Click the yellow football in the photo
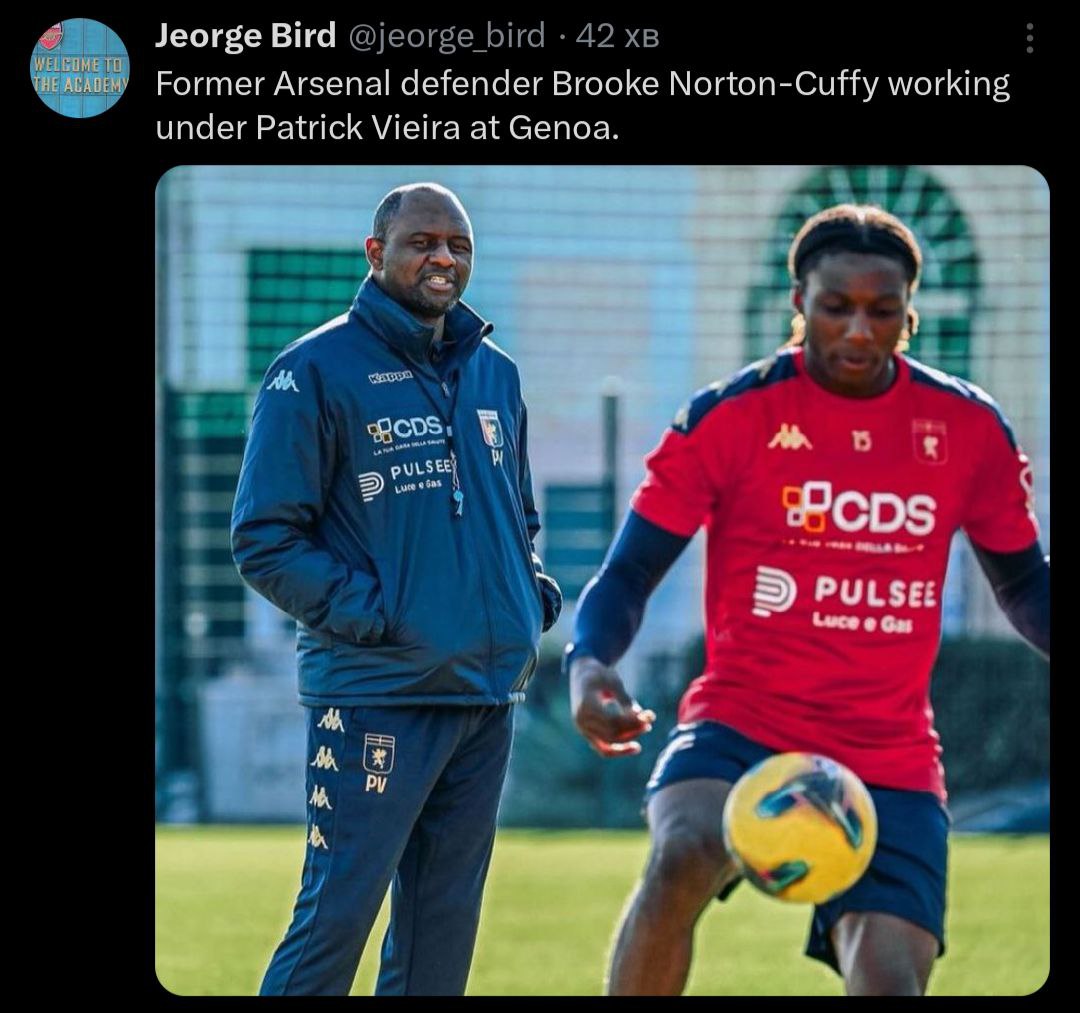This screenshot has width=1080, height=1013. 800,828
